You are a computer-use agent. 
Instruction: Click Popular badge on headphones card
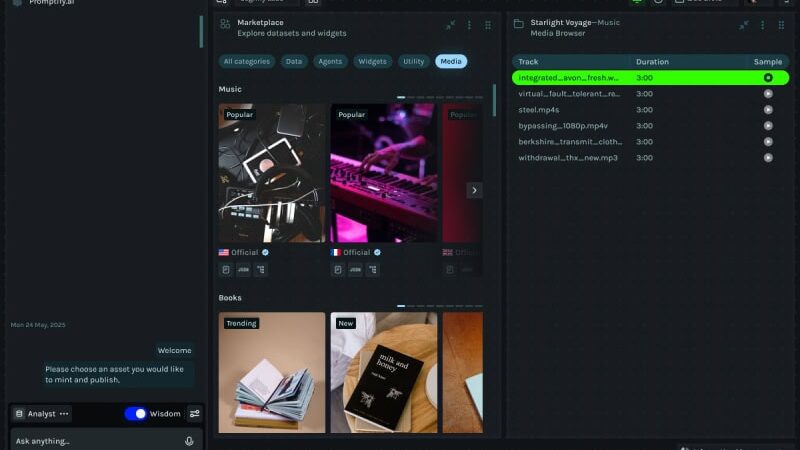239,115
